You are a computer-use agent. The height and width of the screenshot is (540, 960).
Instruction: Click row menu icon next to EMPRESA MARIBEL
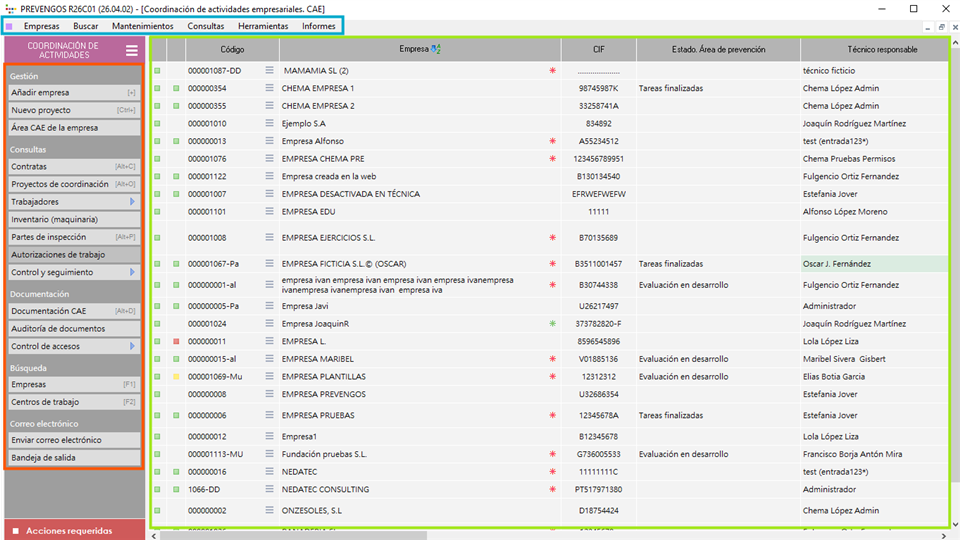[x=268, y=359]
